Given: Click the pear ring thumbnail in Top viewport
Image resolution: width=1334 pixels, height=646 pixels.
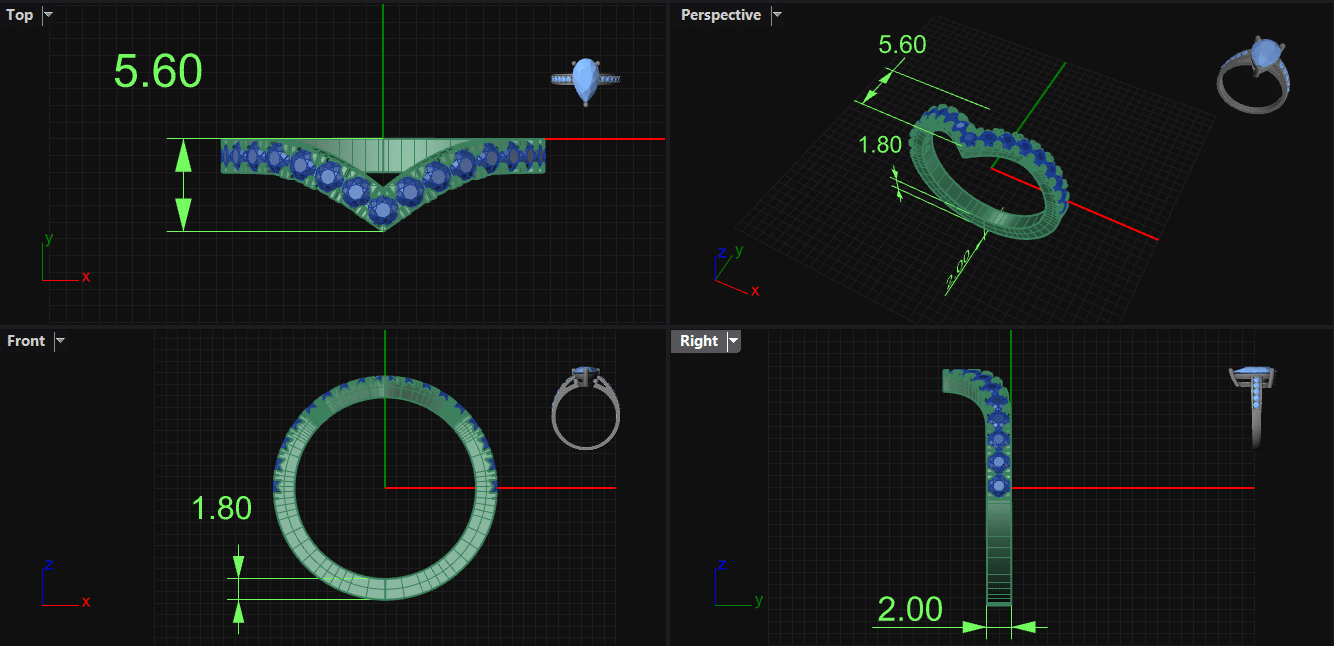Looking at the screenshot, I should (586, 81).
